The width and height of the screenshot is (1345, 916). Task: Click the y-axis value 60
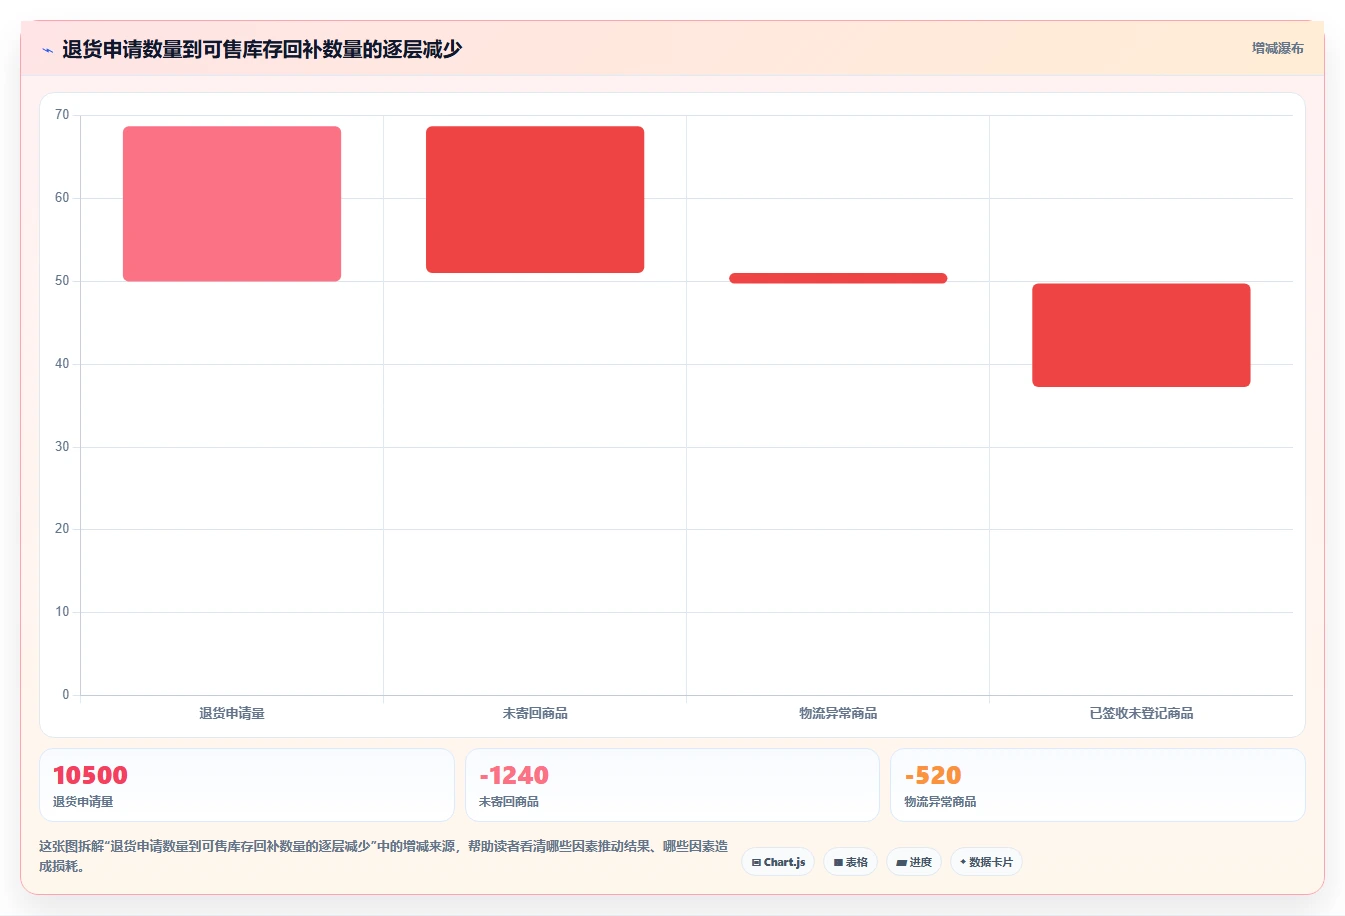tap(62, 198)
